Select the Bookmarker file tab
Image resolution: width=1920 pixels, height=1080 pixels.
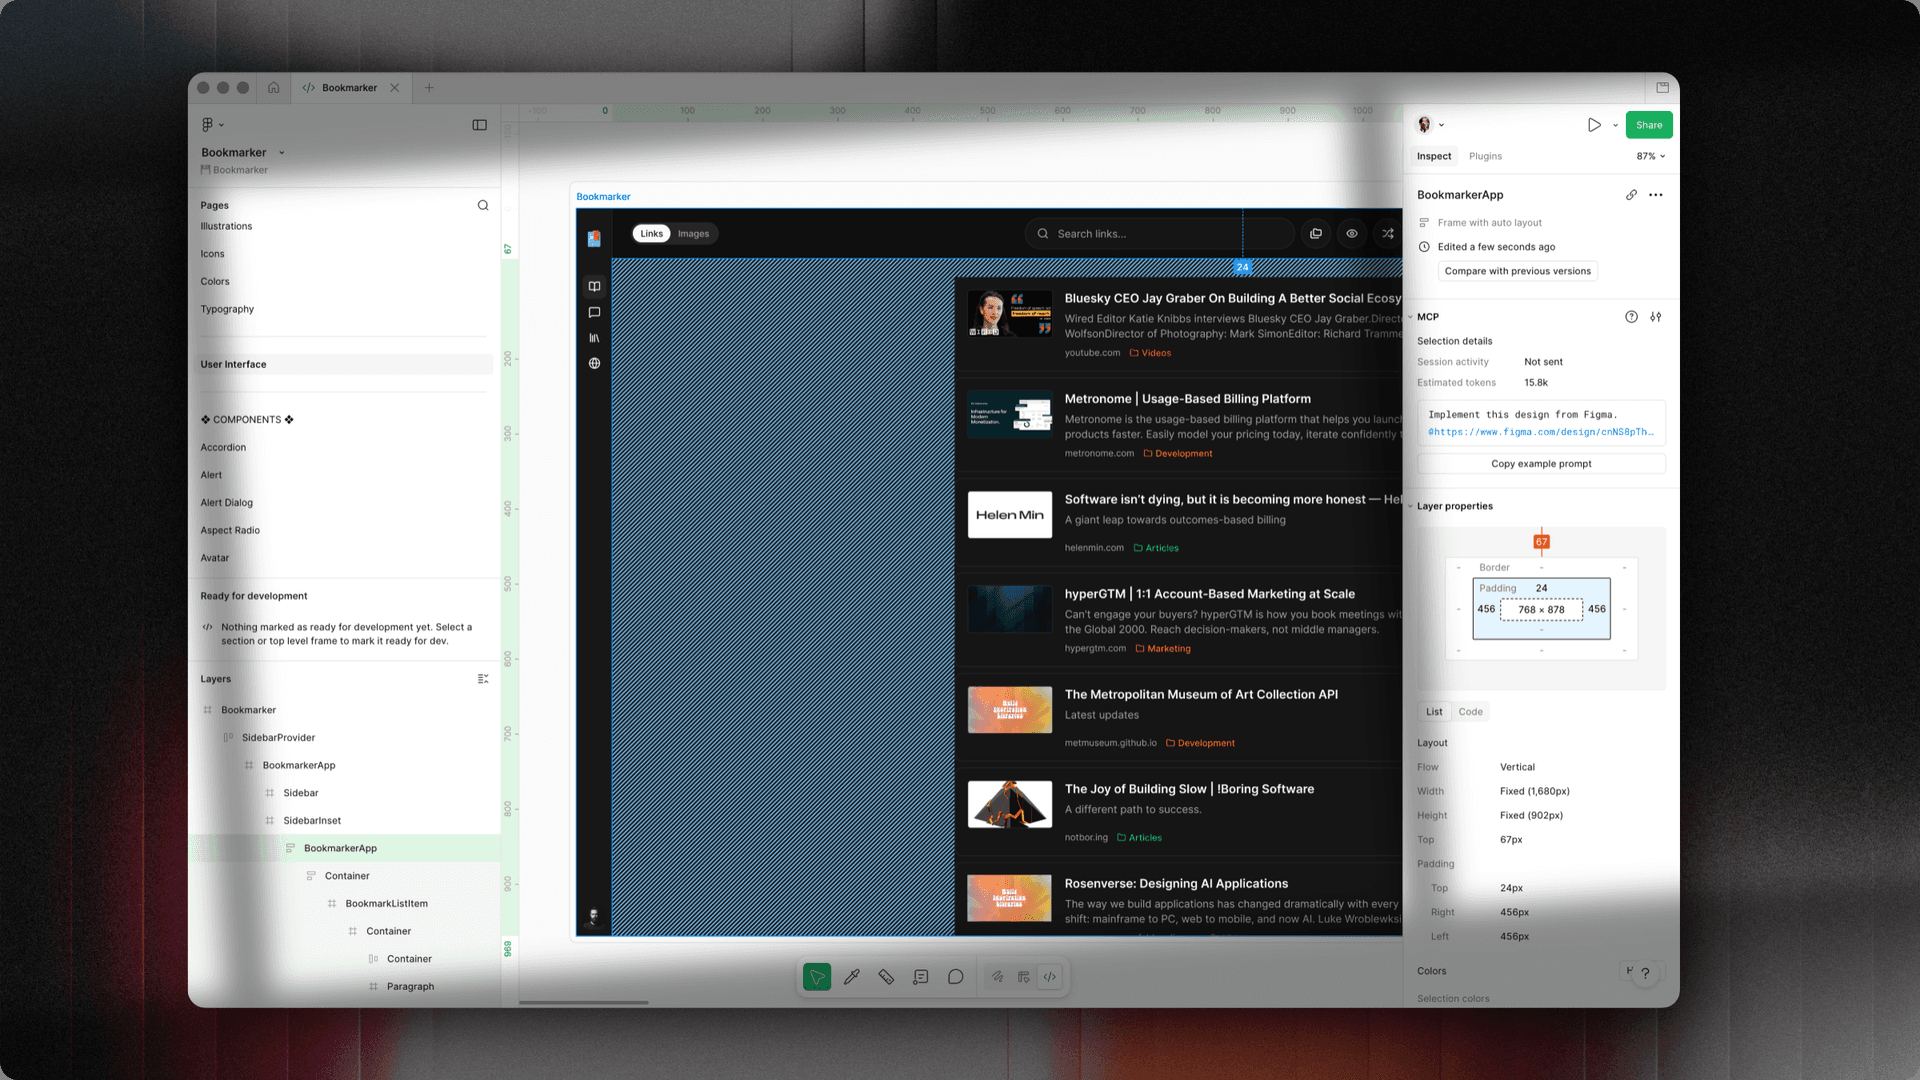350,88
